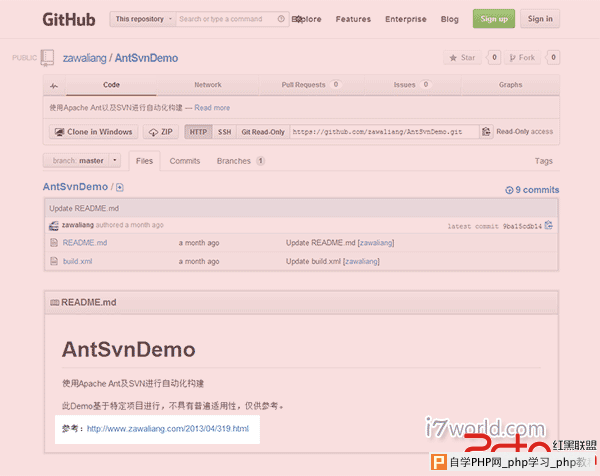Open zawaliang link in README.md commit message
The height and width of the screenshot is (476, 600).
376,243
